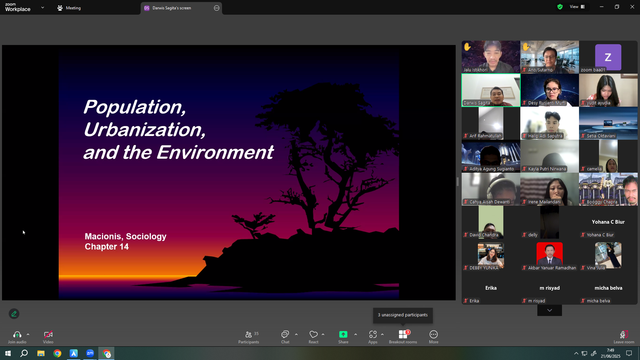
Task: Open the Zoom app taskbar icon
Action: coord(90,353)
